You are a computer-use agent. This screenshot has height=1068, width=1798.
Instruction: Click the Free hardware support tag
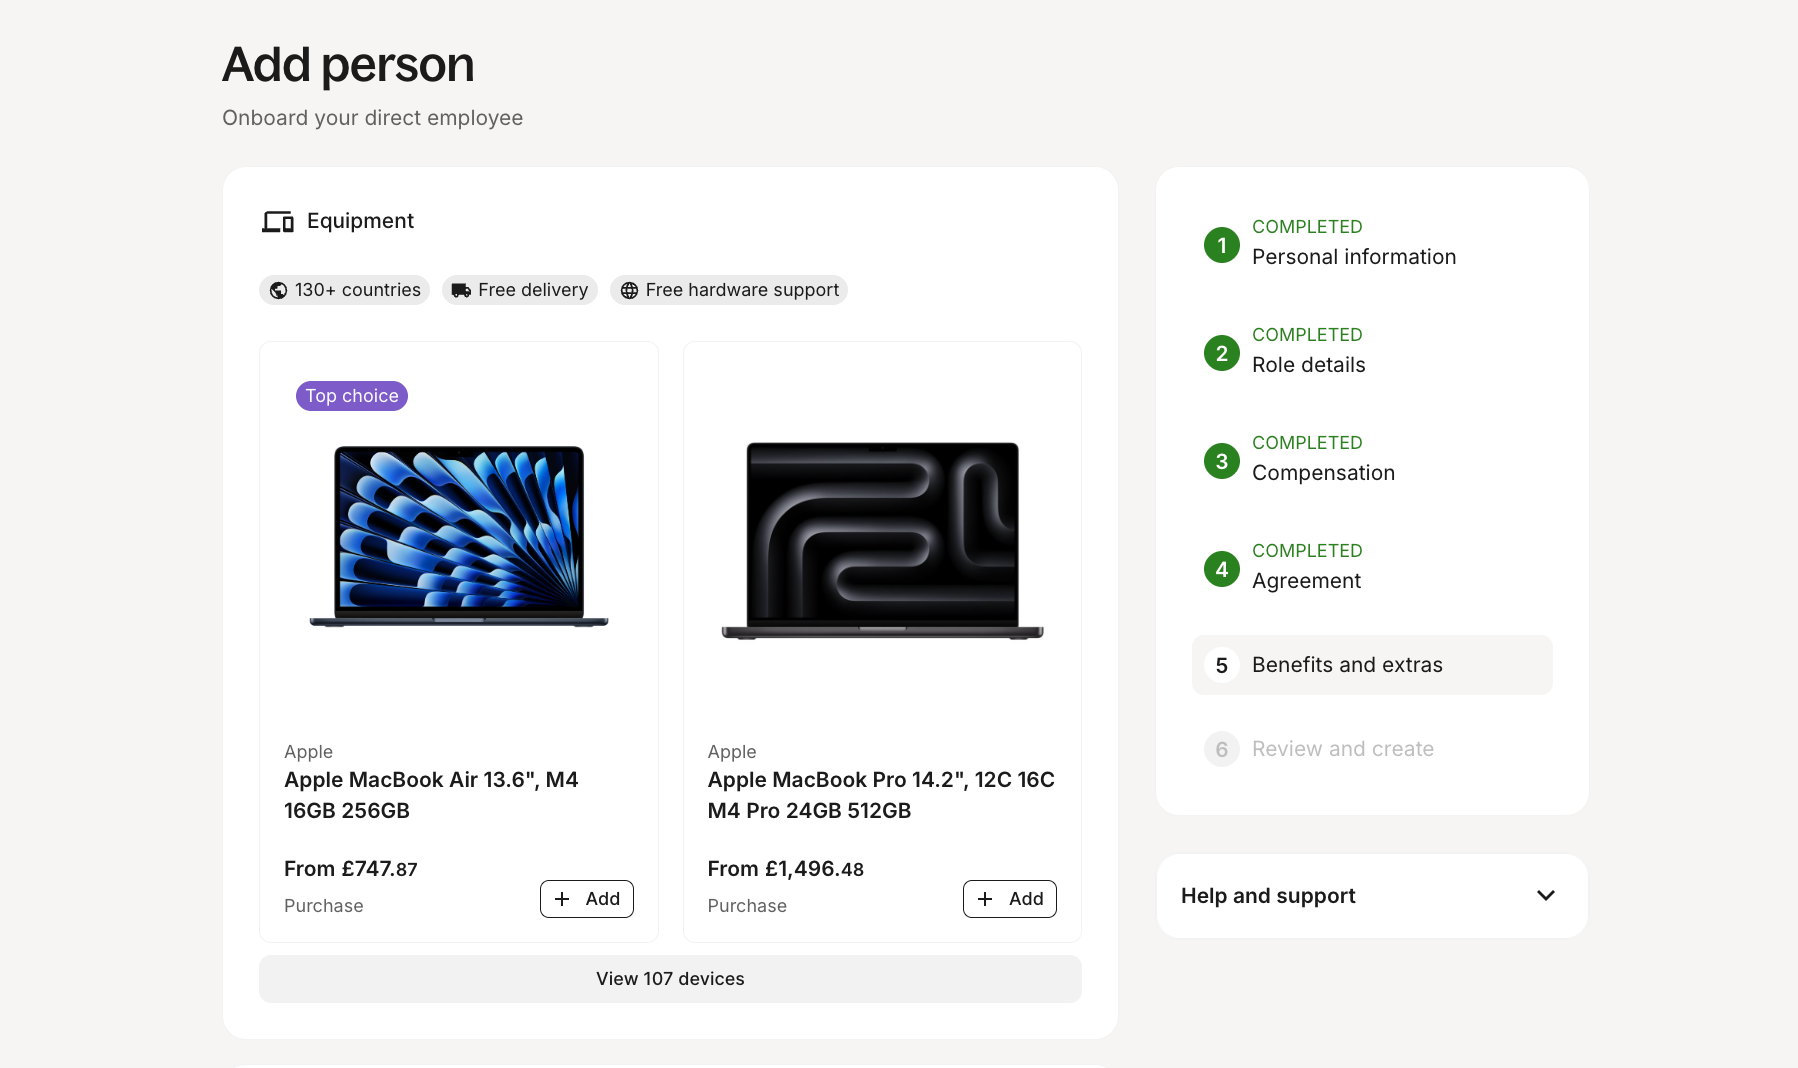point(729,290)
